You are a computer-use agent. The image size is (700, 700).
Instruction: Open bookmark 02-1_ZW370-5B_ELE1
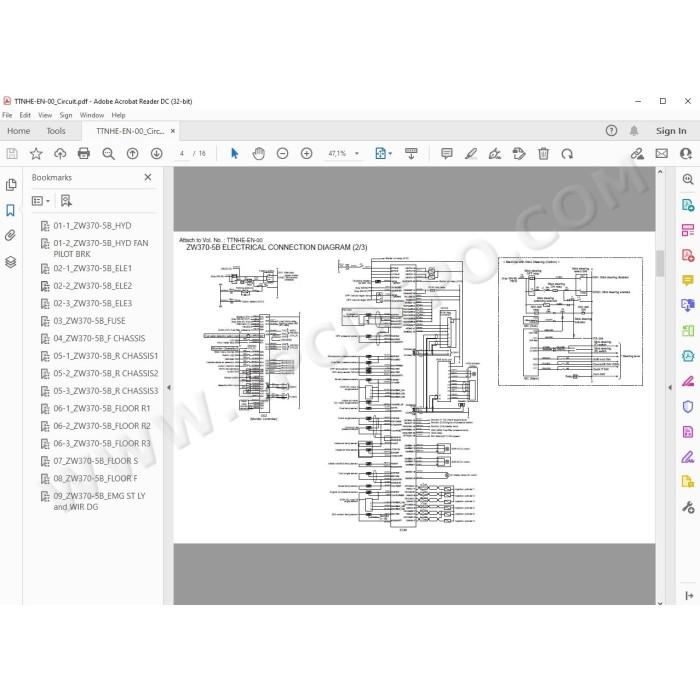click(x=92, y=268)
